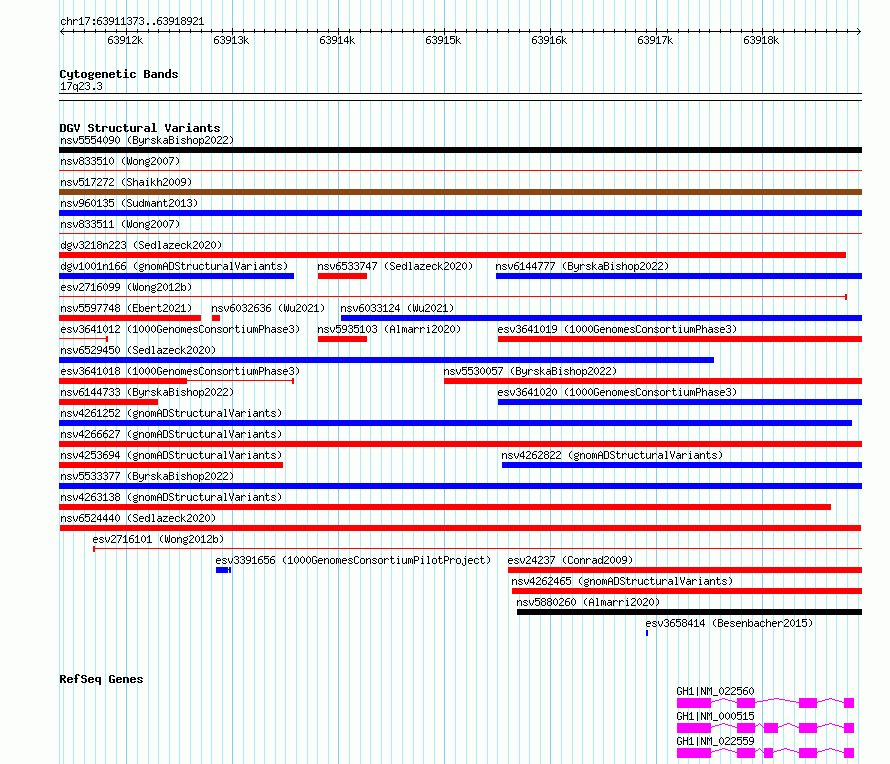The height and width of the screenshot is (764, 890).
Task: Select first exon of GH1 NM_022560 glyph
Action: coord(694,703)
